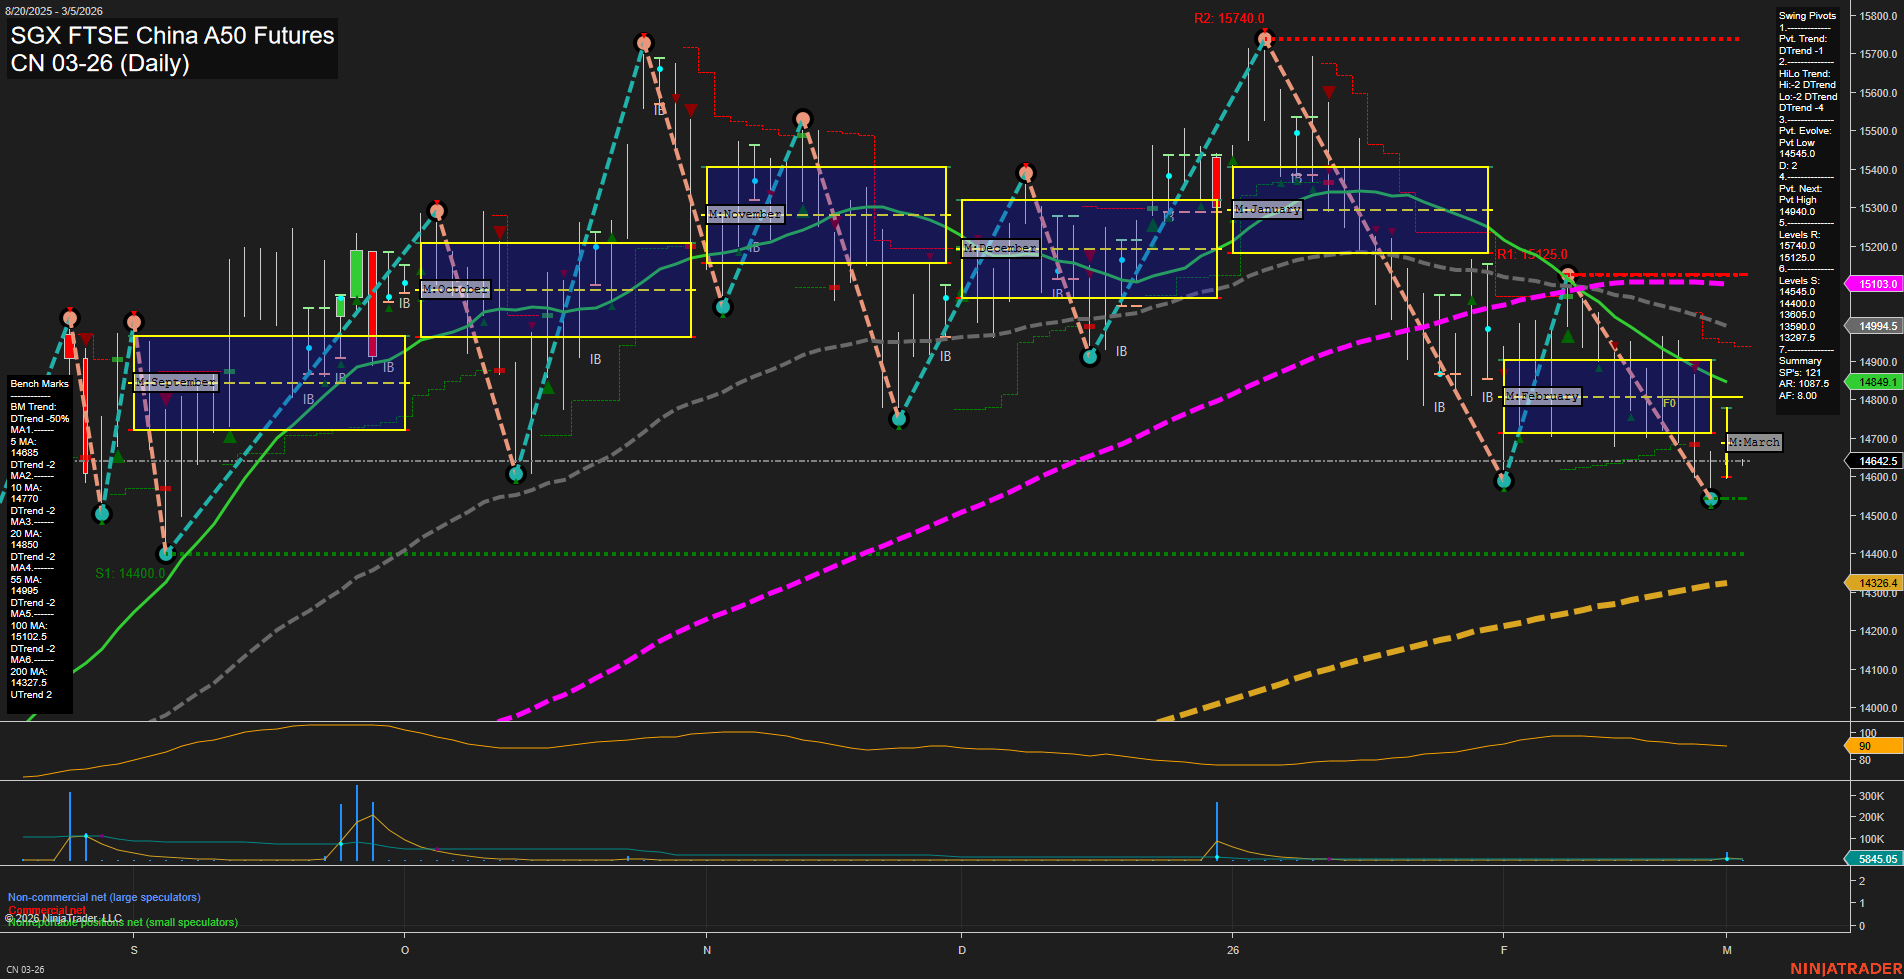
Task: Open the Swing Pivots summary panel
Action: click(1806, 16)
